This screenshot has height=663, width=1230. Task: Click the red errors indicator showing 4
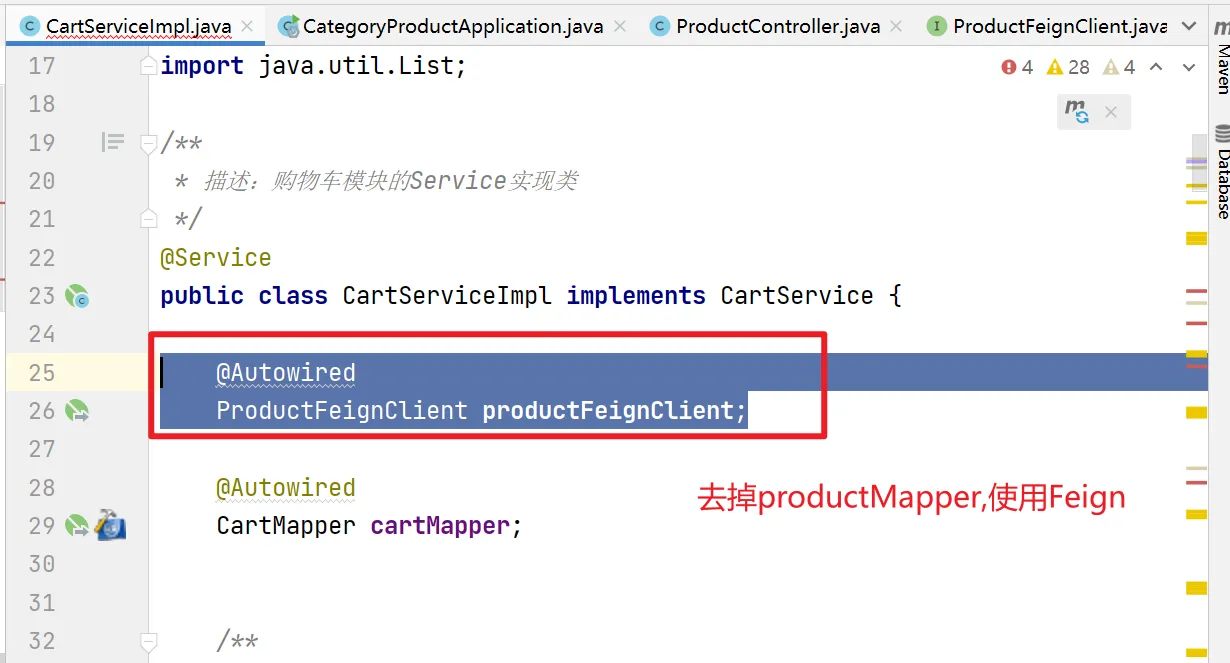[1017, 67]
